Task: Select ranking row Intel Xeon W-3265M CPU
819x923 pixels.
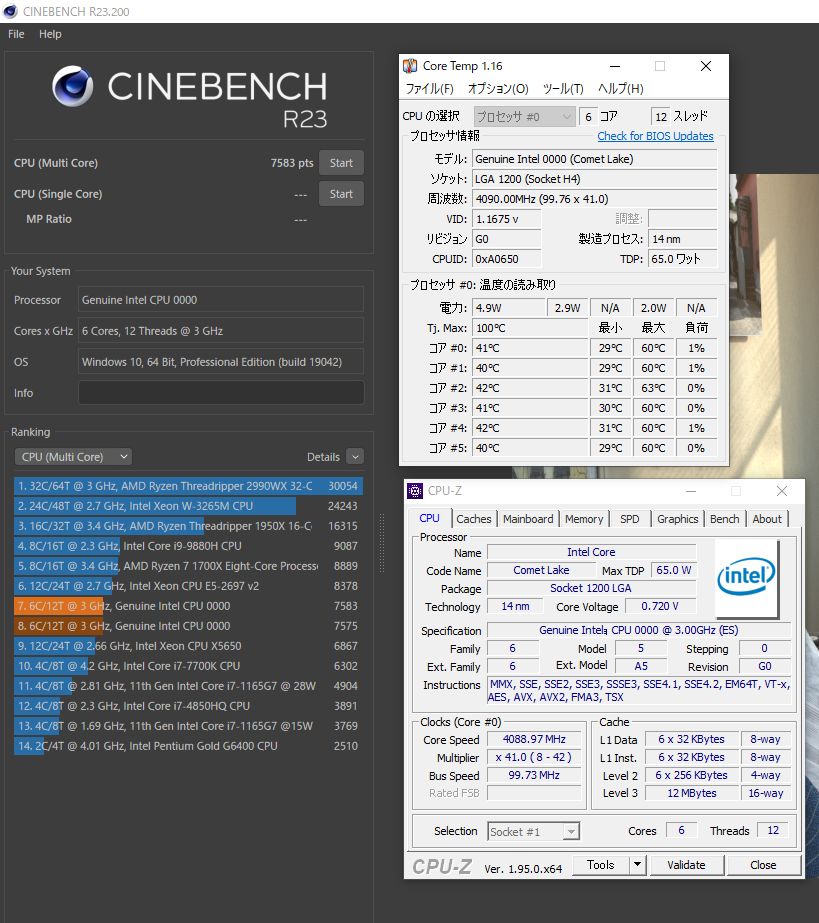Action: (x=188, y=506)
